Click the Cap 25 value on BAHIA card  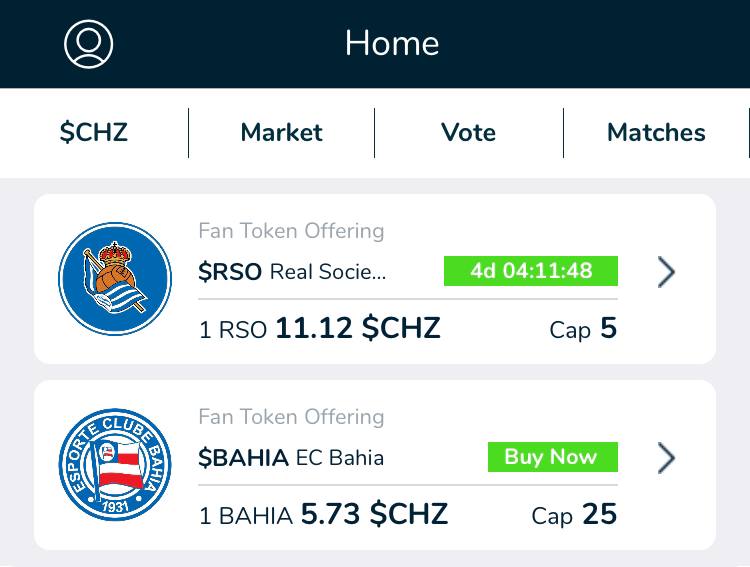tap(574, 514)
